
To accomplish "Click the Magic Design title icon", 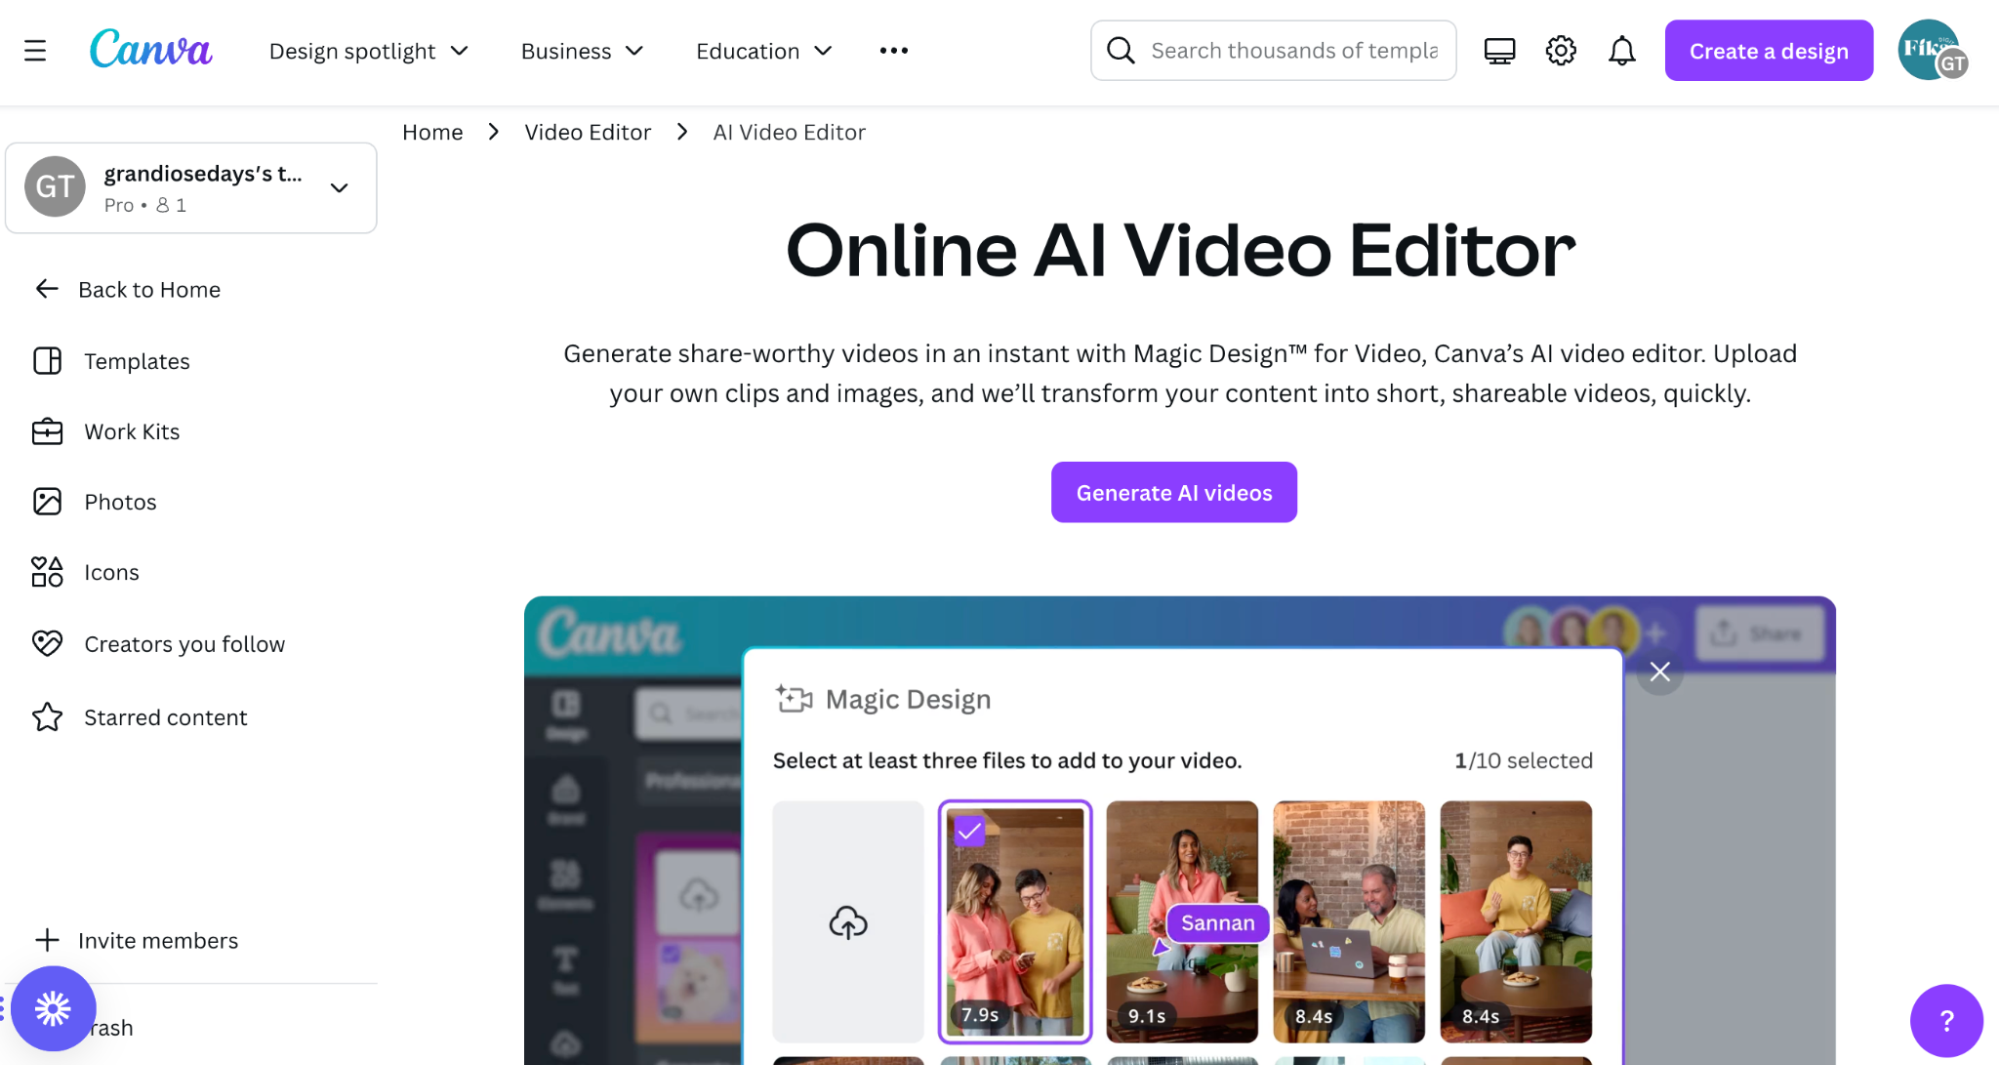I will [x=794, y=699].
